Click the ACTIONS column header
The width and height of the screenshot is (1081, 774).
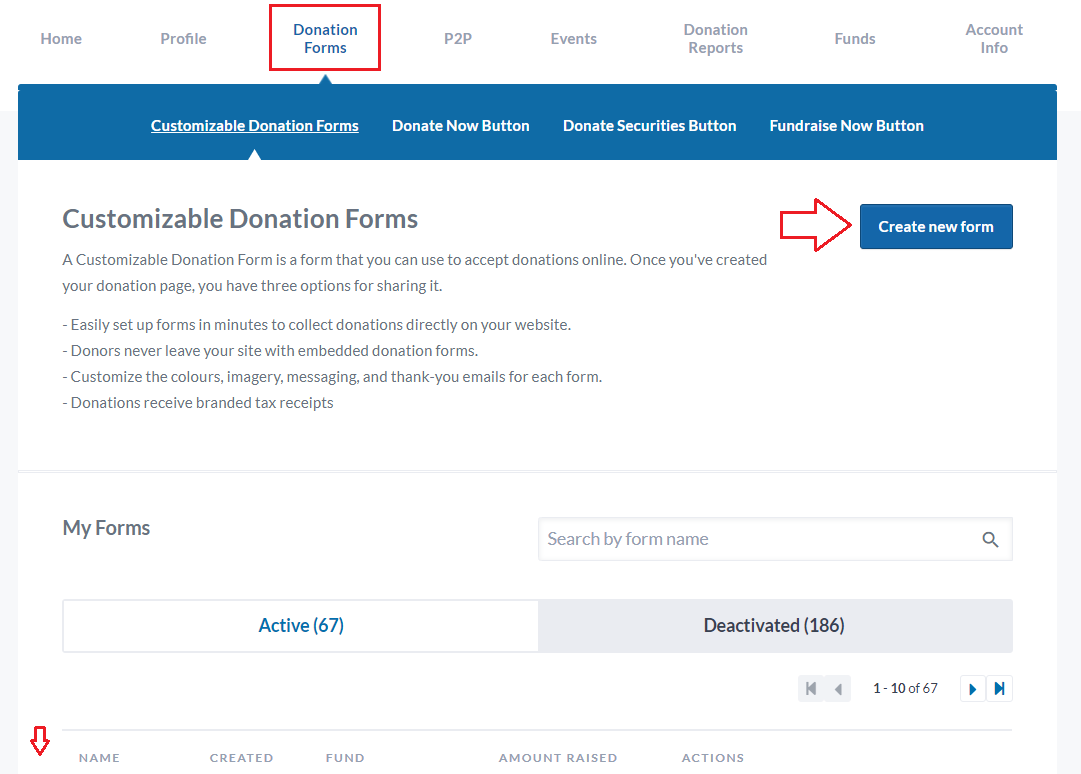pyautogui.click(x=713, y=758)
